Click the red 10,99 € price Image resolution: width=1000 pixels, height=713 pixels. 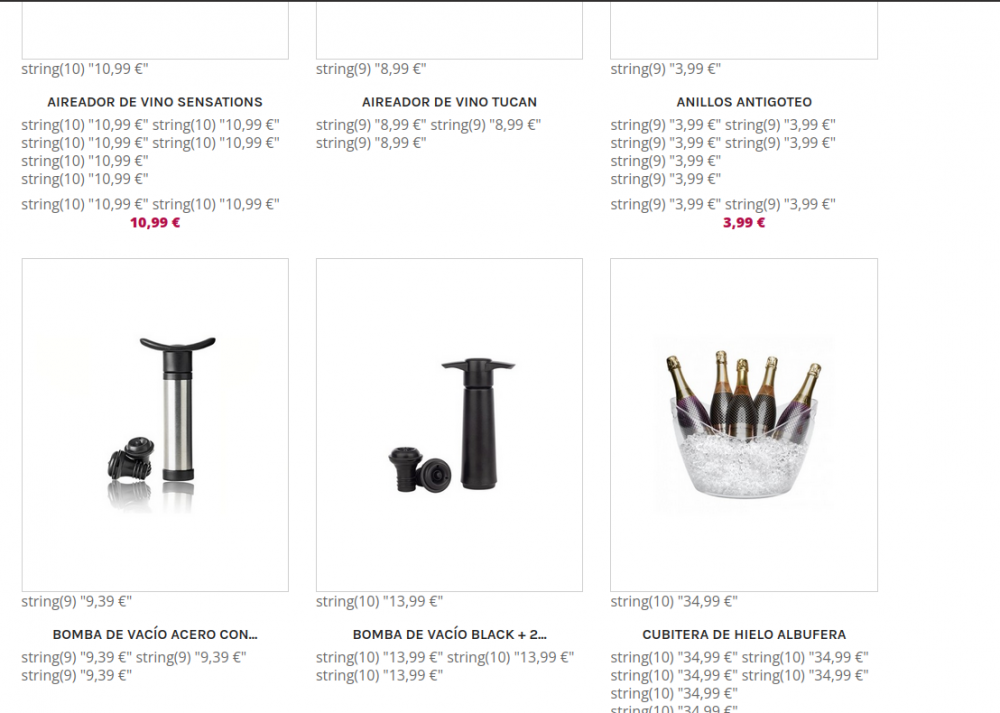pyautogui.click(x=155, y=223)
